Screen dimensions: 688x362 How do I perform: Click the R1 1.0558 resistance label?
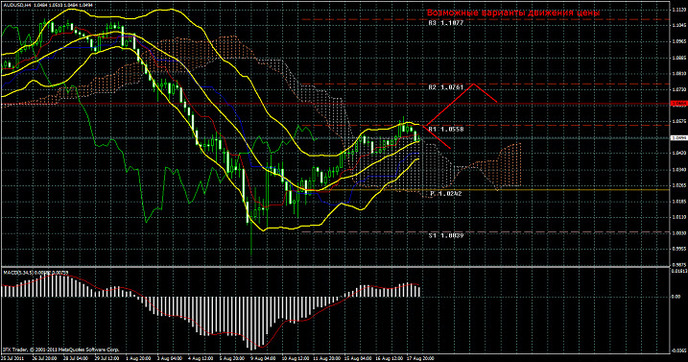coord(446,129)
